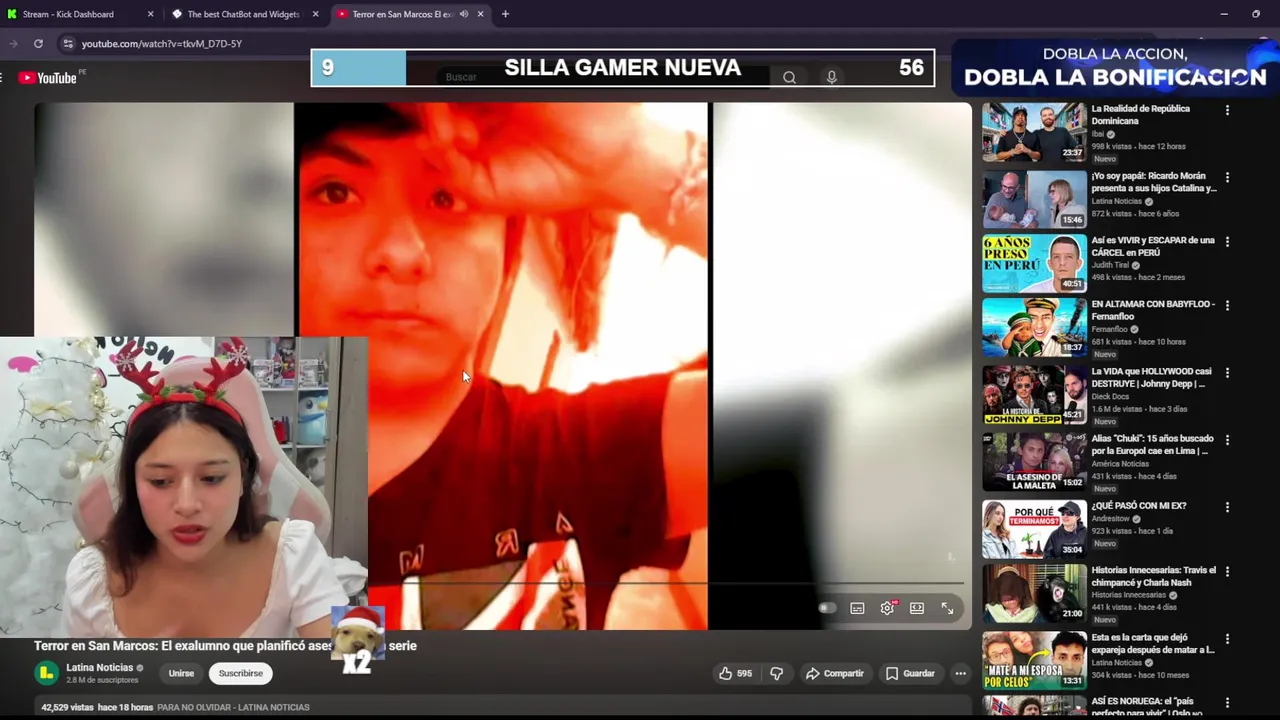
Task: Click the search magnifier button
Action: point(789,77)
